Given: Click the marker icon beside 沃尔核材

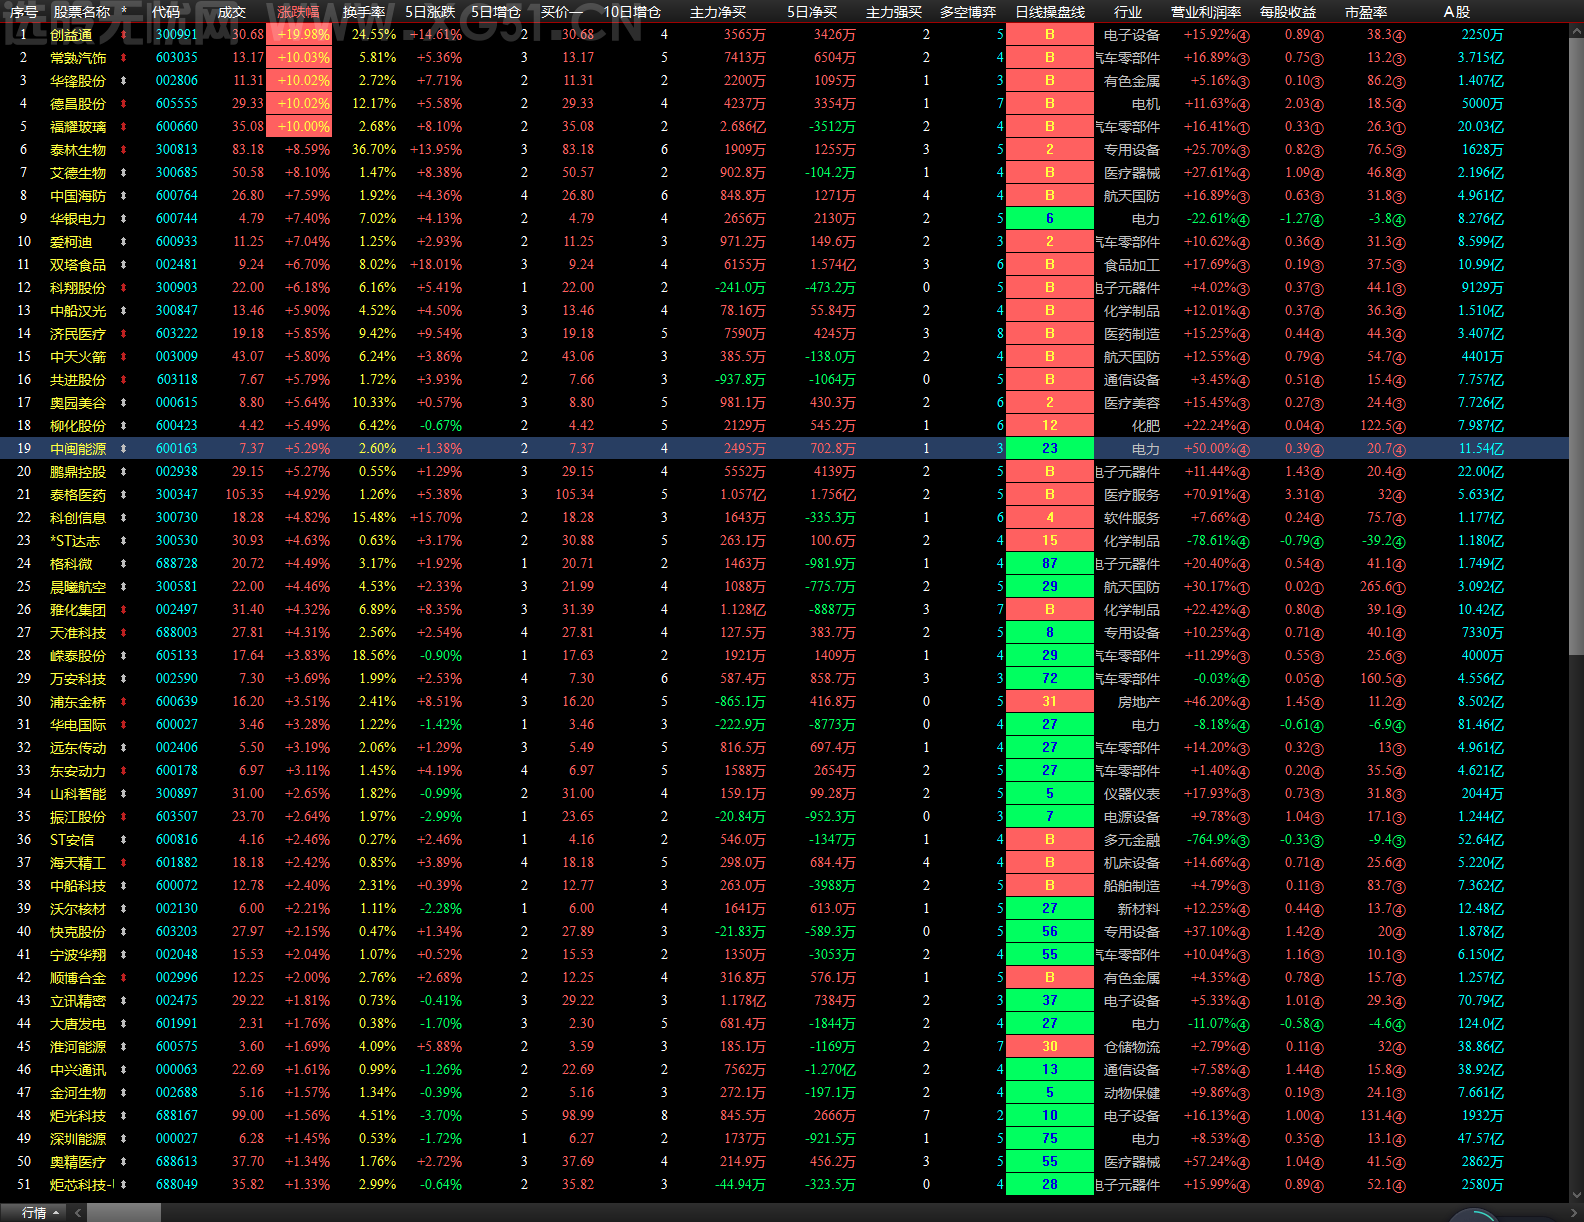Looking at the screenshot, I should tap(124, 909).
